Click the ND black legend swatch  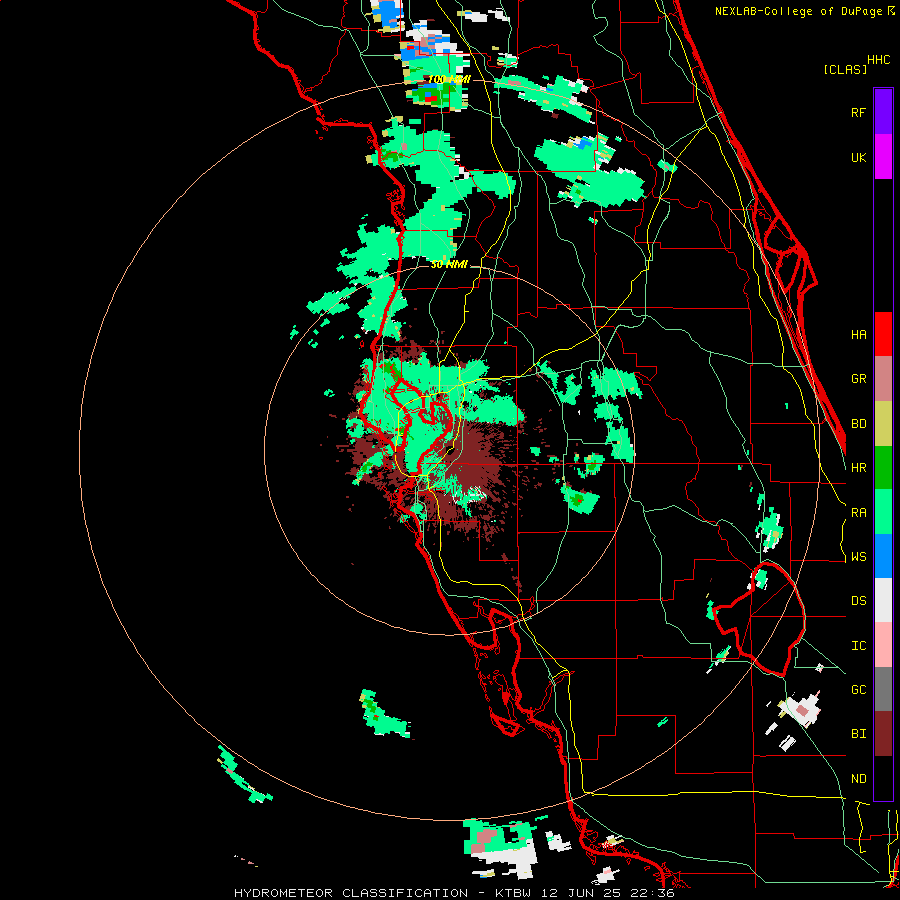883,778
